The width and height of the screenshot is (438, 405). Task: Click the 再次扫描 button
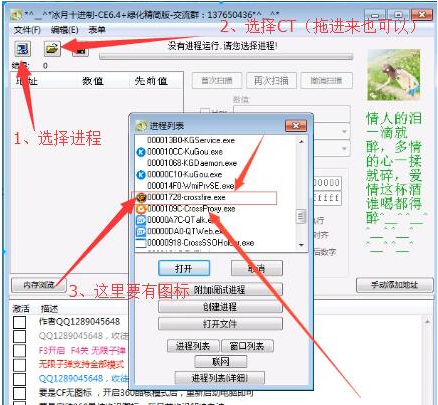(271, 80)
